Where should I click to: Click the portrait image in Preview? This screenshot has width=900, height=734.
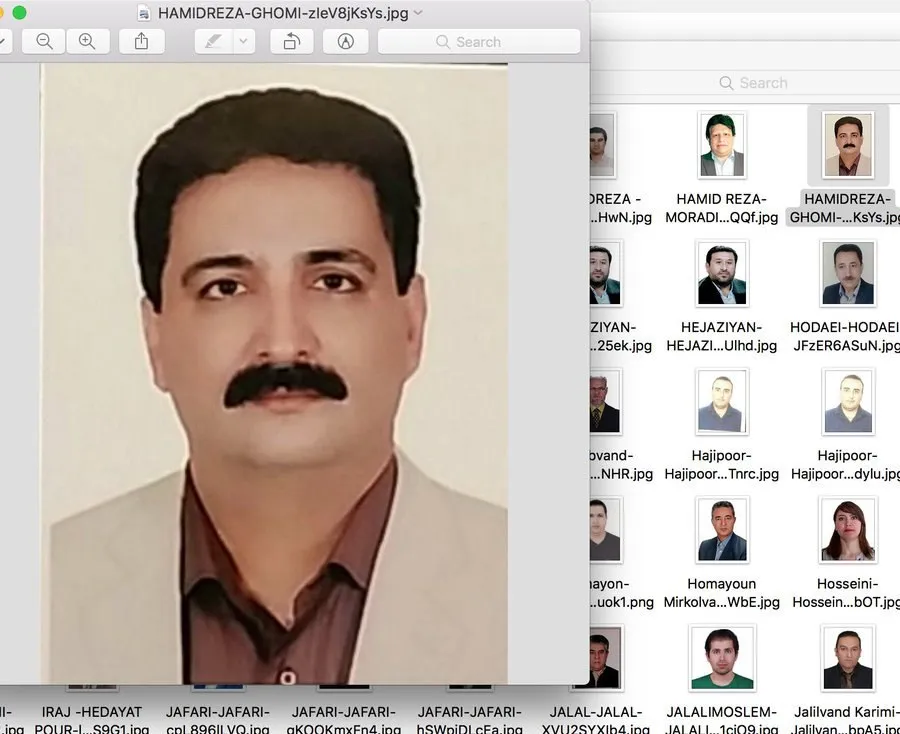tap(274, 374)
